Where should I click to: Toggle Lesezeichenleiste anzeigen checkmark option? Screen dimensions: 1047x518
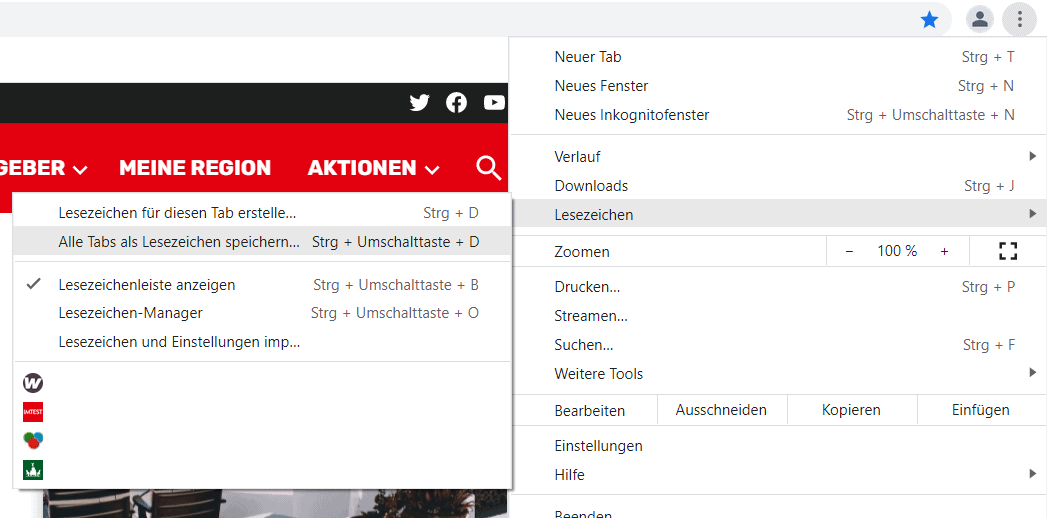tap(263, 285)
